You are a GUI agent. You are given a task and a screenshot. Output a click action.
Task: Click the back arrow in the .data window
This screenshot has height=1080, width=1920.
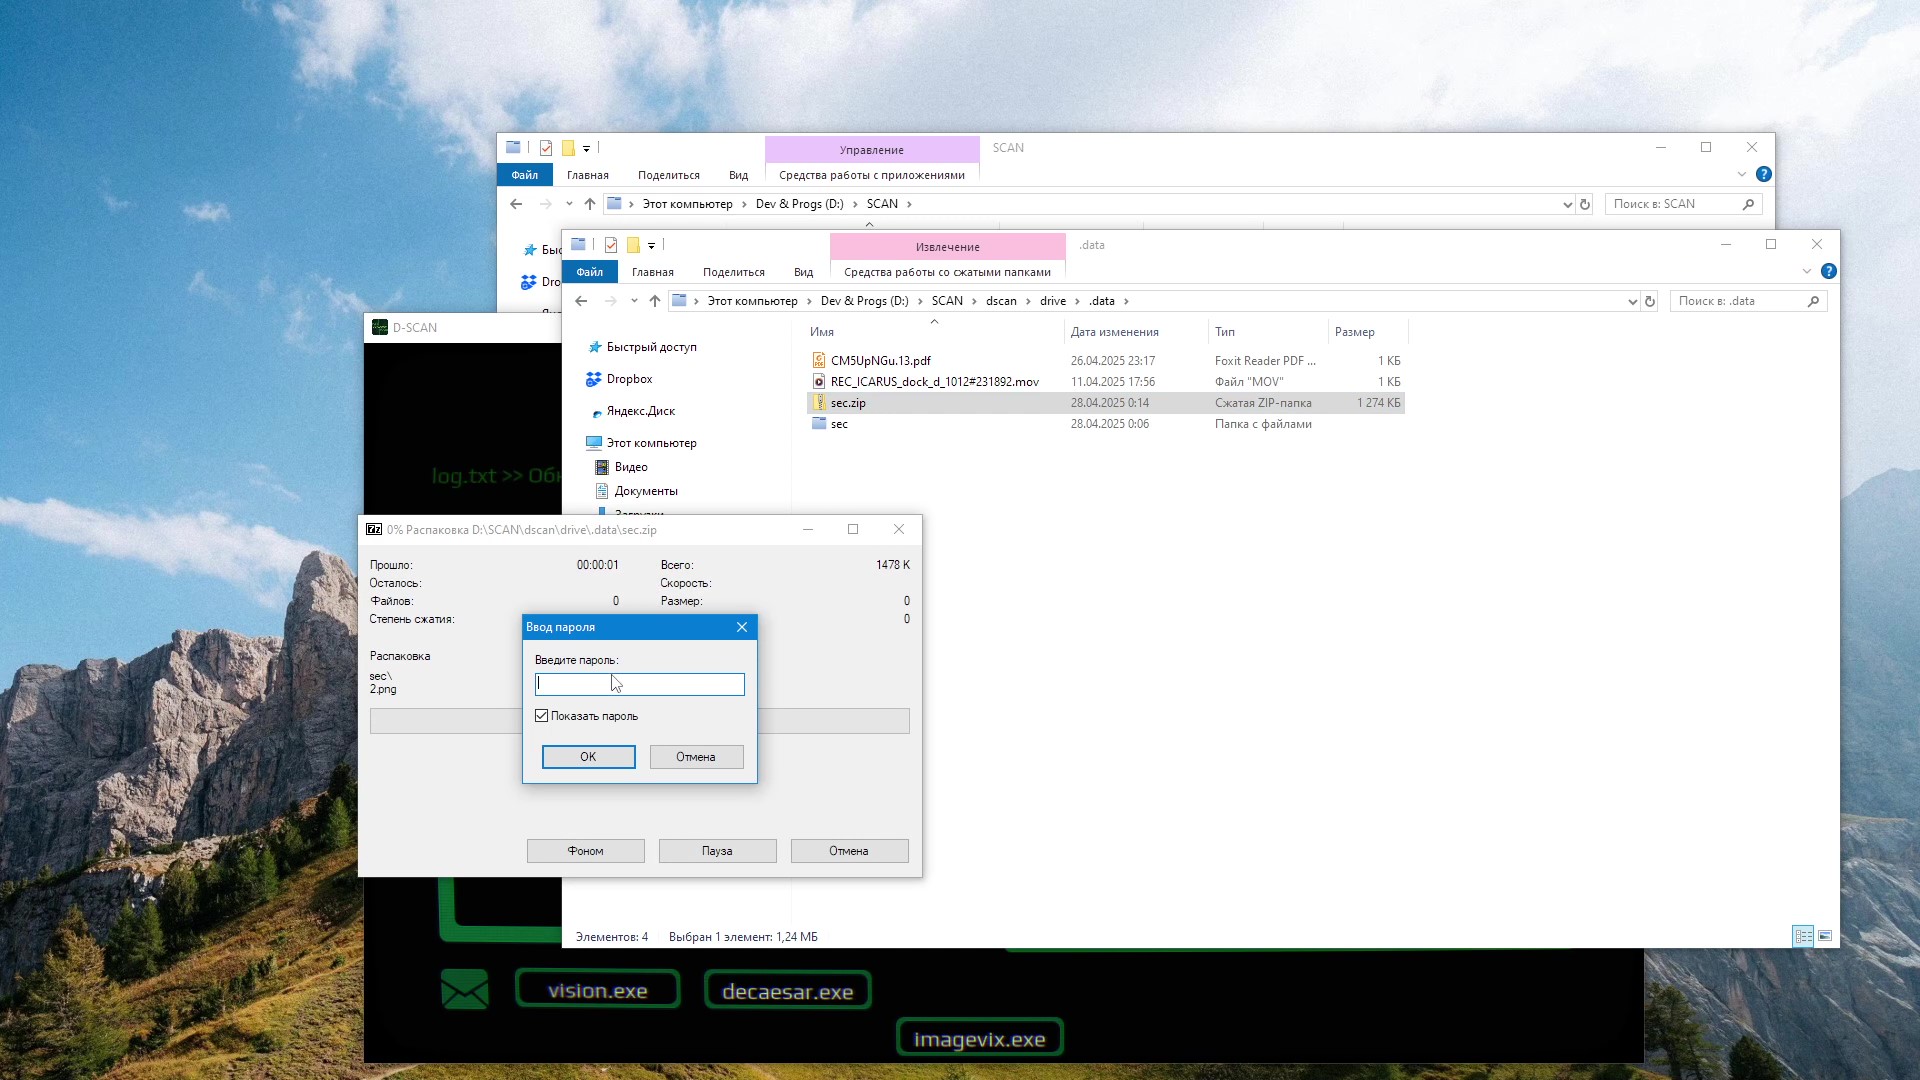pyautogui.click(x=581, y=301)
